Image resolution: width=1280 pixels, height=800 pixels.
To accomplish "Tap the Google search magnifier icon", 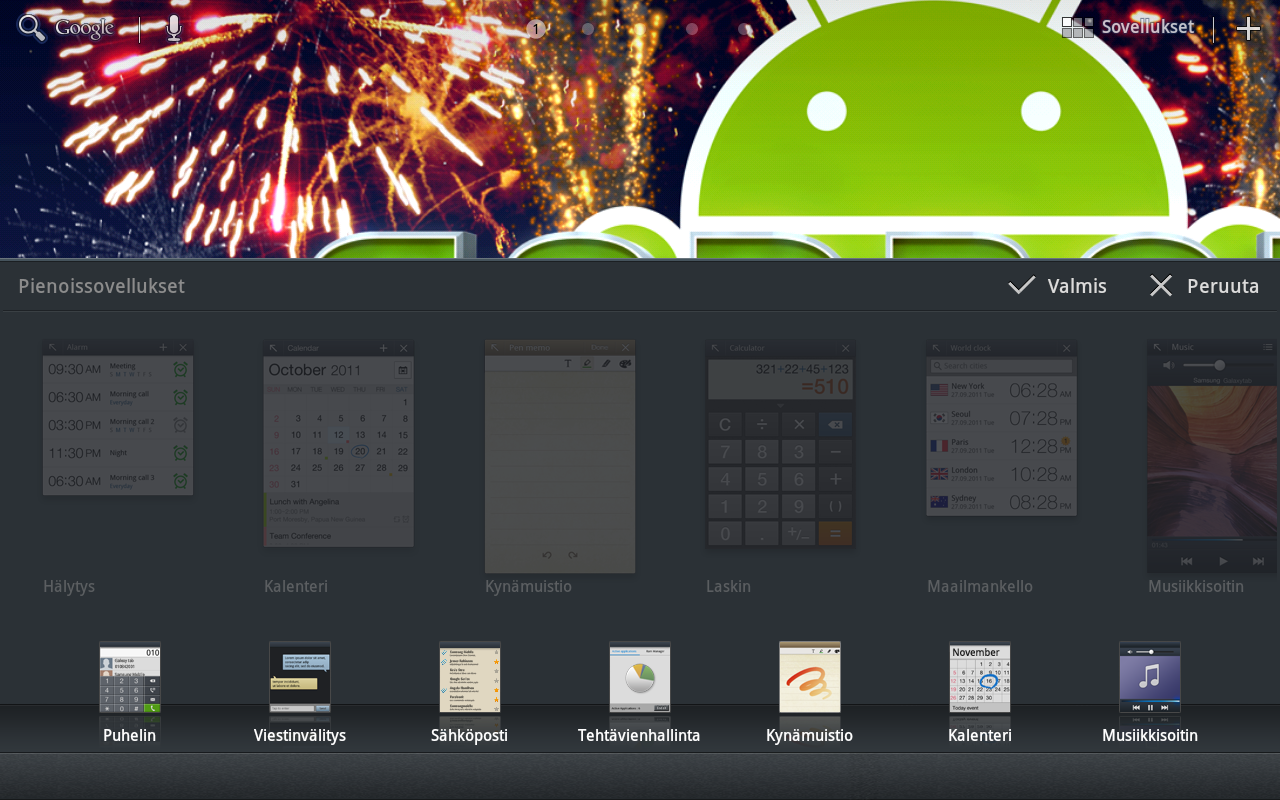I will [32, 28].
